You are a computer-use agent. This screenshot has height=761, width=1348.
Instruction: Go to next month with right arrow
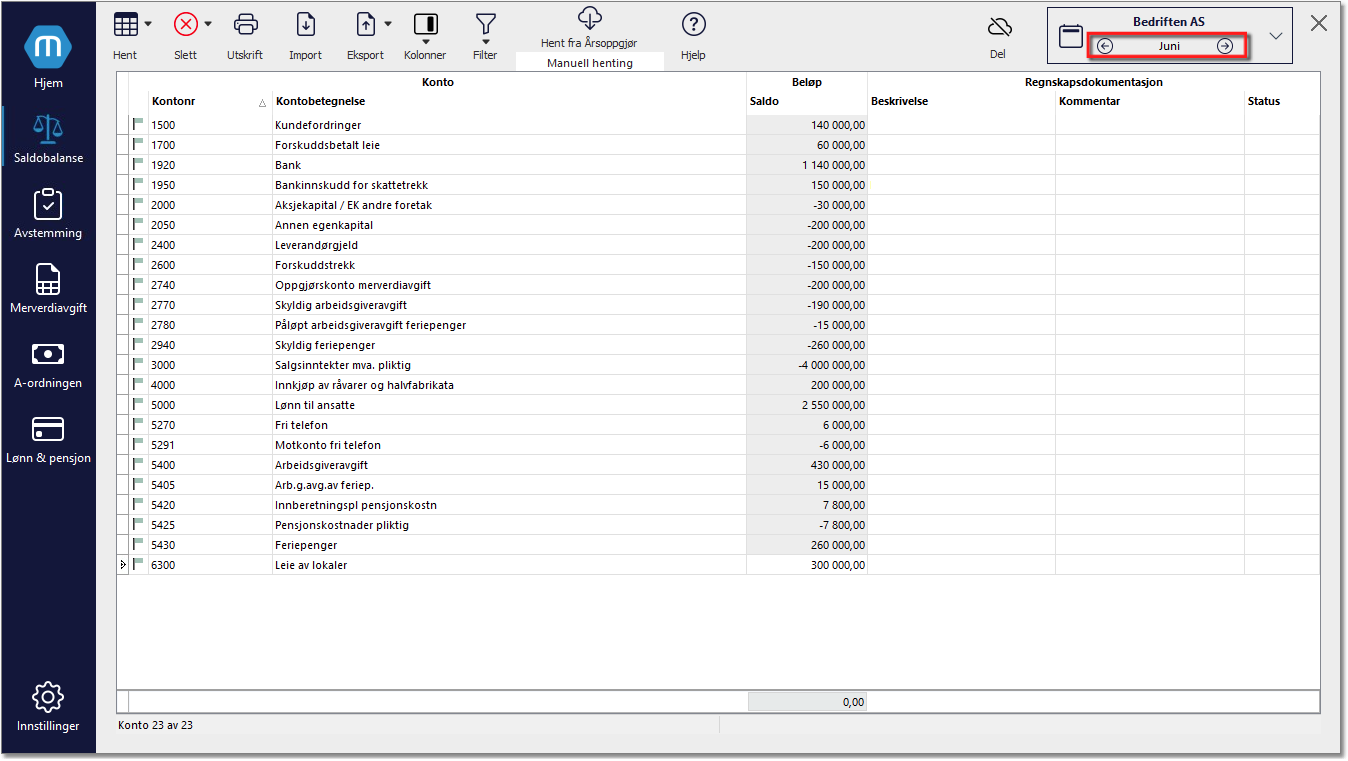coord(1224,46)
